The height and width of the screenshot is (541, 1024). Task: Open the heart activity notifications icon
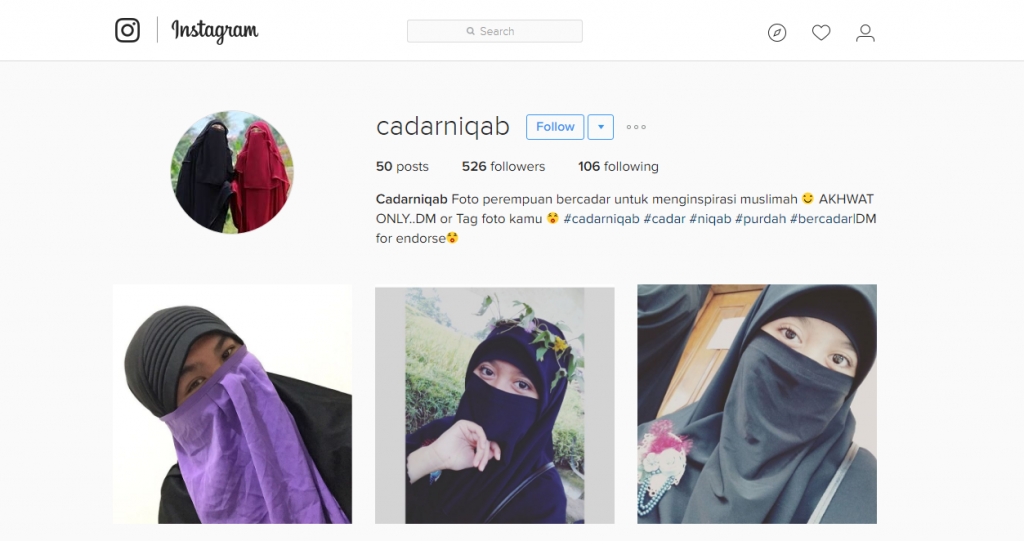click(x=821, y=33)
